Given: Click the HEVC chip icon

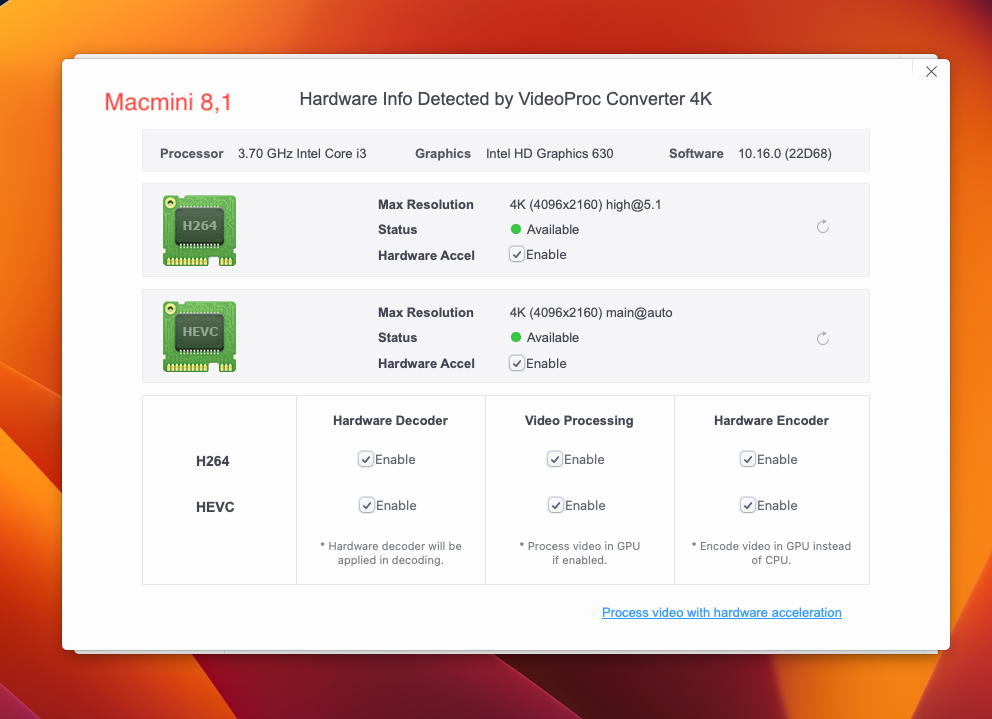Looking at the screenshot, I should 199,336.
